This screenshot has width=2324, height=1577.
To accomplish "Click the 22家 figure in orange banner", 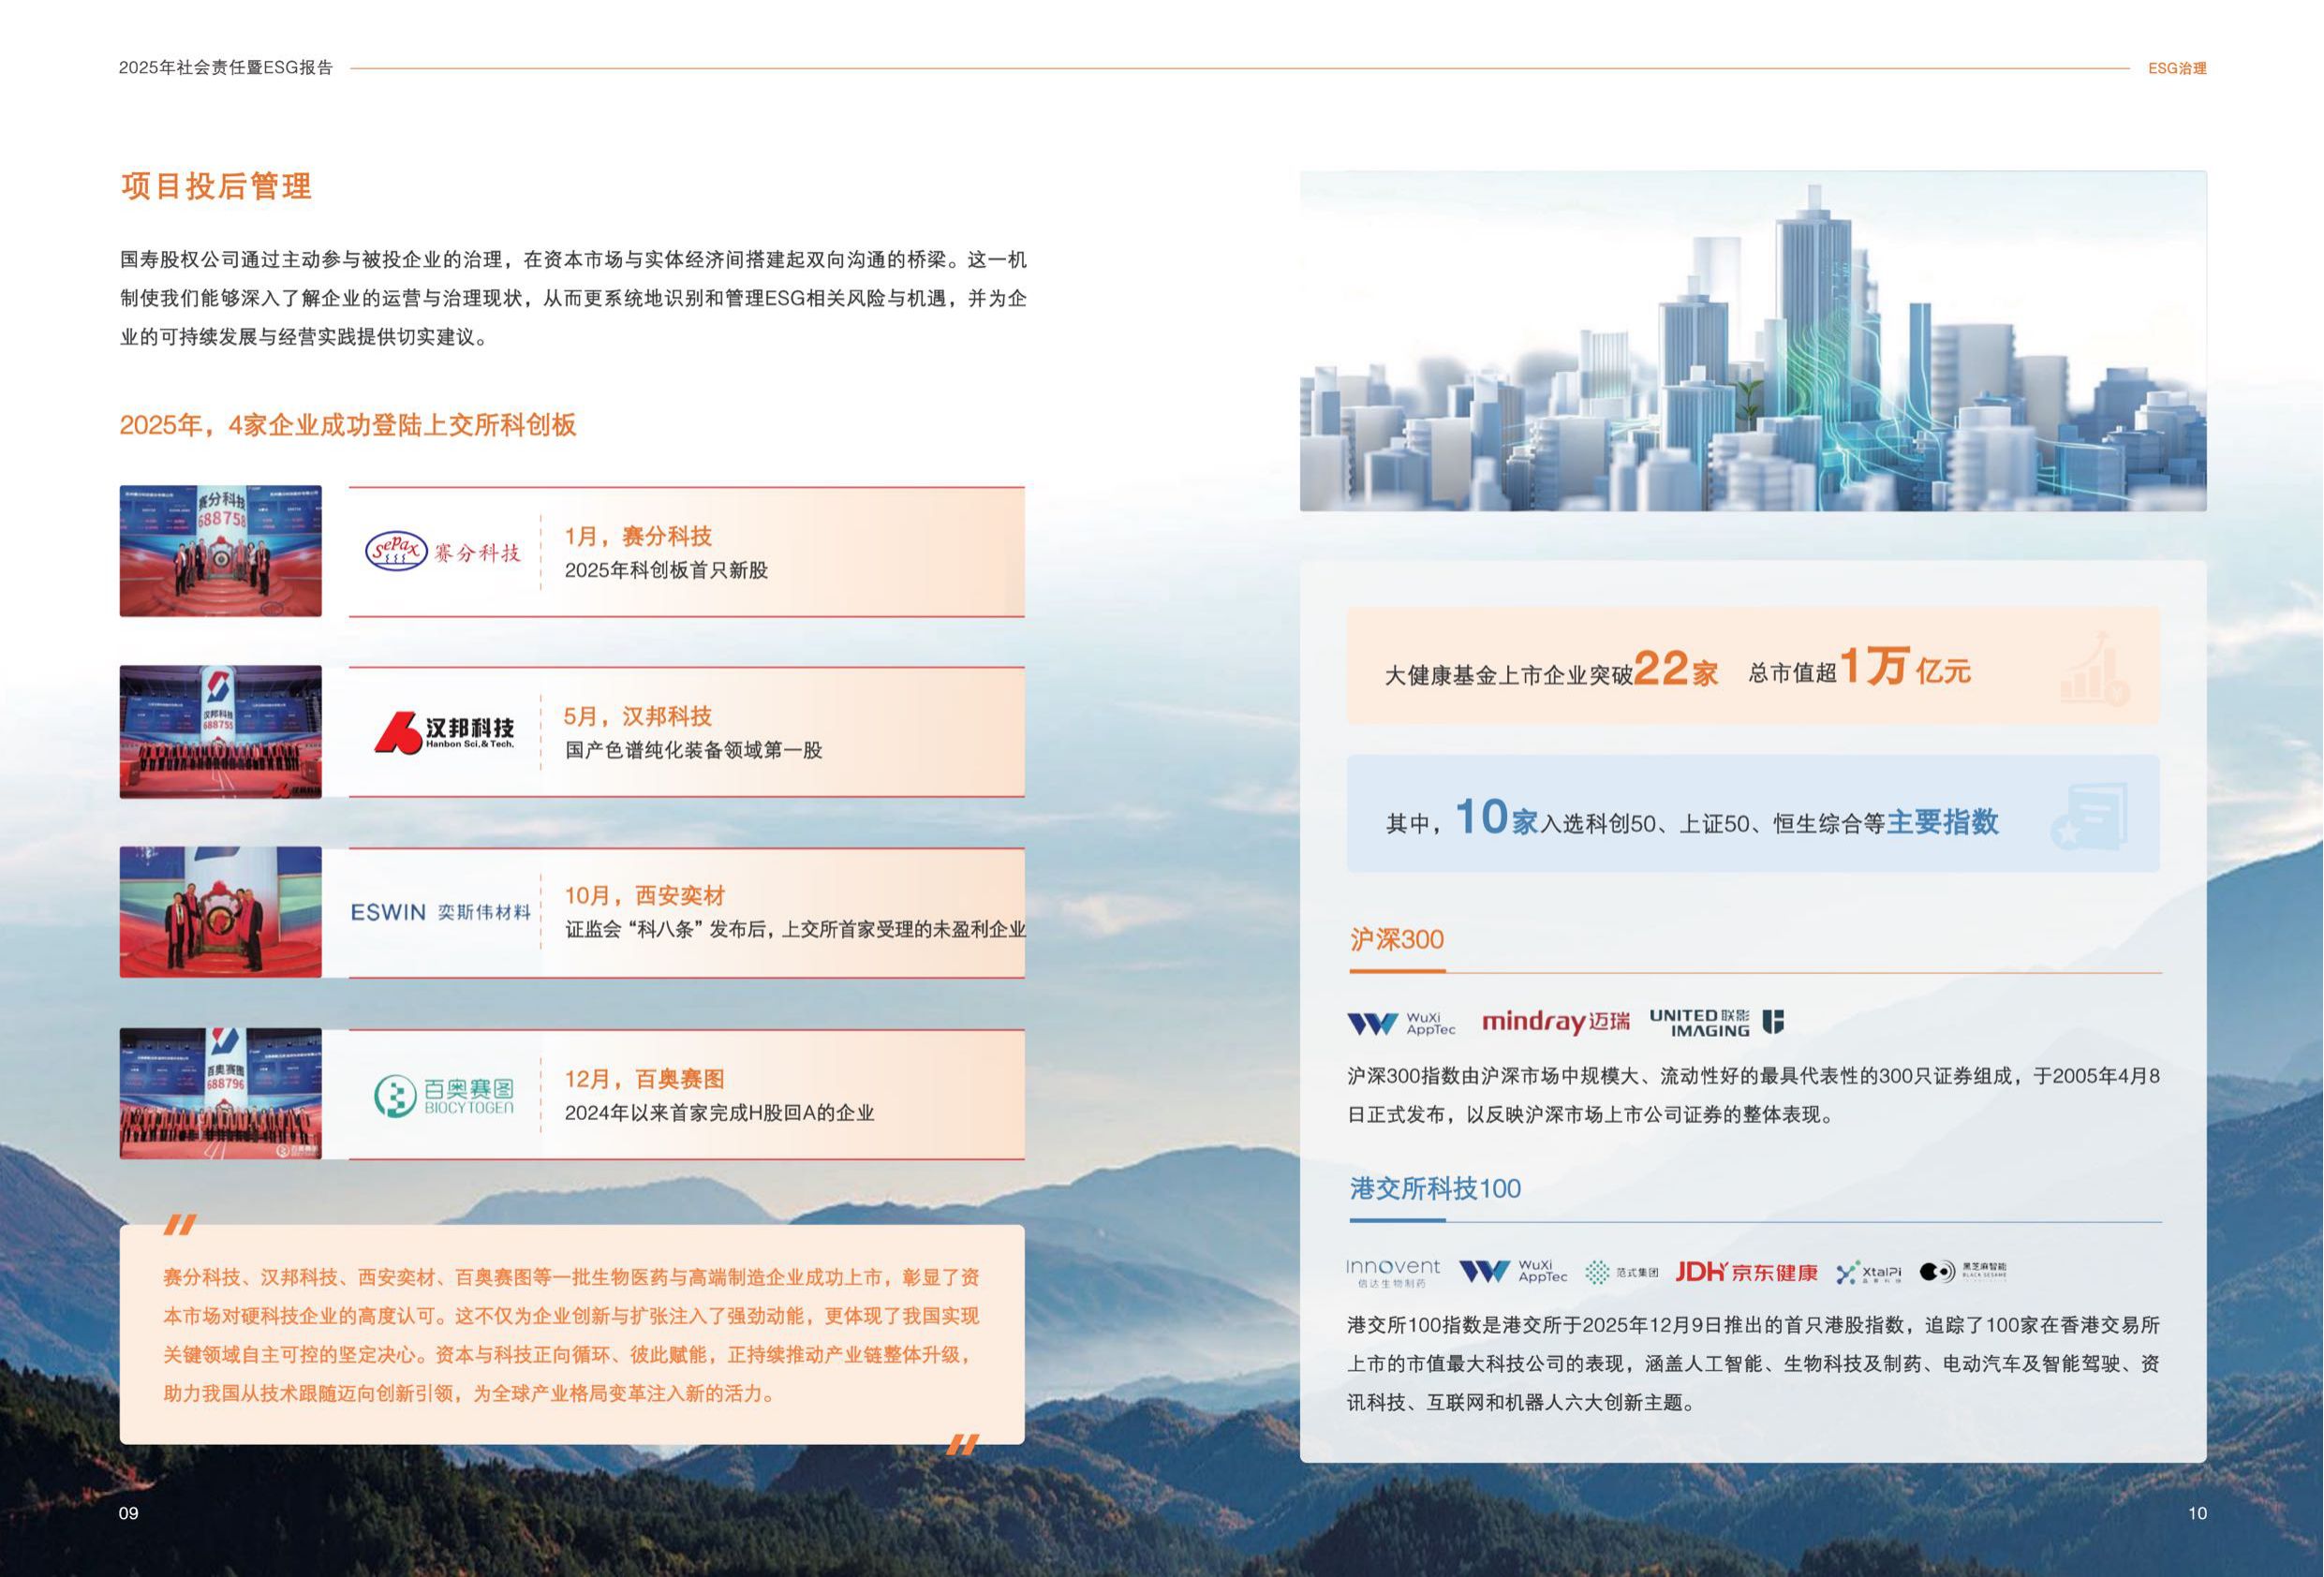I will coord(1676,668).
